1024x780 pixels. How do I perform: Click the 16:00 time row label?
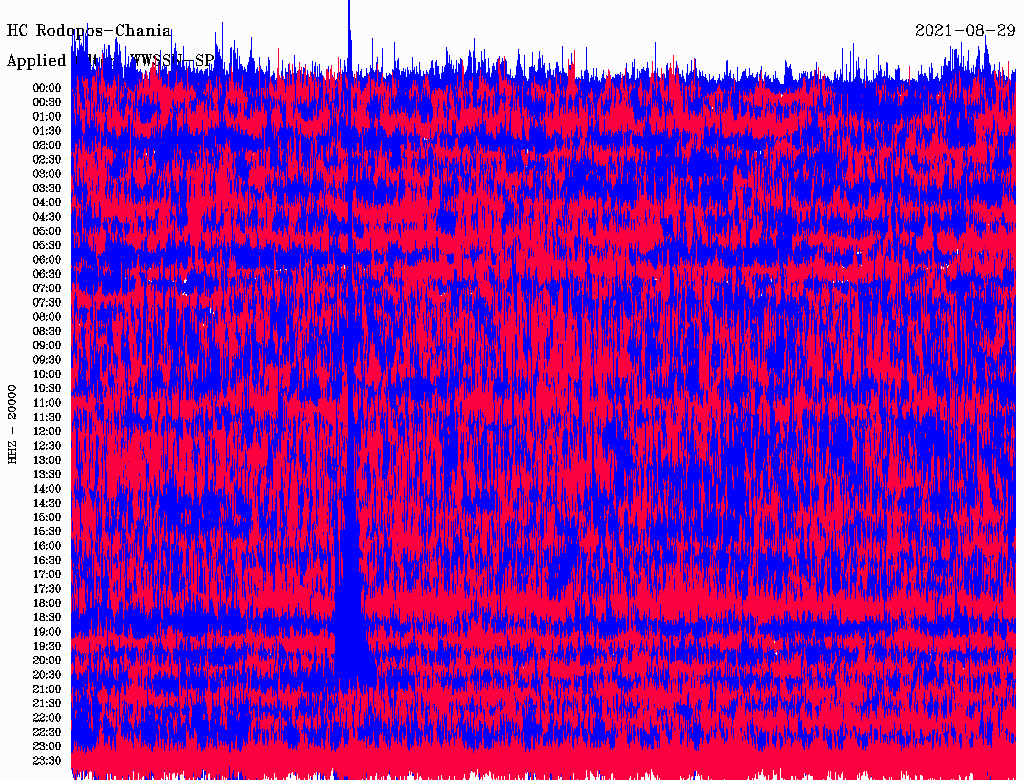pos(47,546)
